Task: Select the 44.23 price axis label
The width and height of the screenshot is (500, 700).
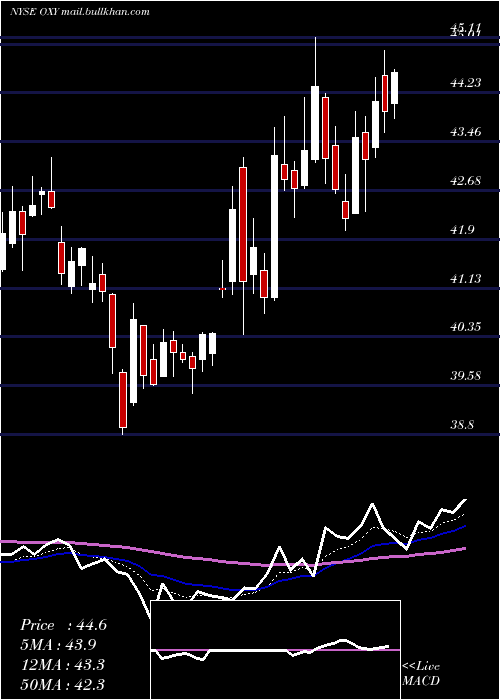Action: pyautogui.click(x=466, y=83)
